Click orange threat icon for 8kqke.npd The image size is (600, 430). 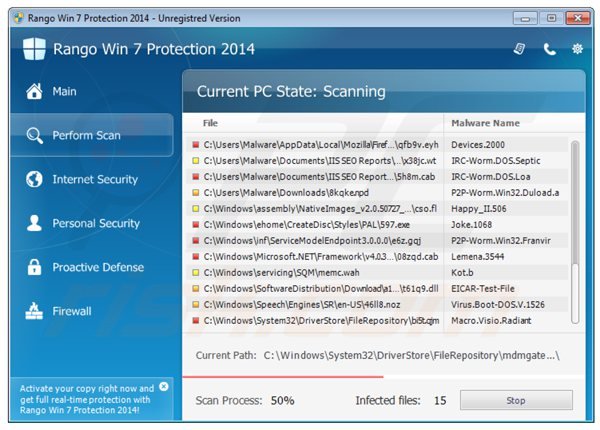(x=196, y=193)
